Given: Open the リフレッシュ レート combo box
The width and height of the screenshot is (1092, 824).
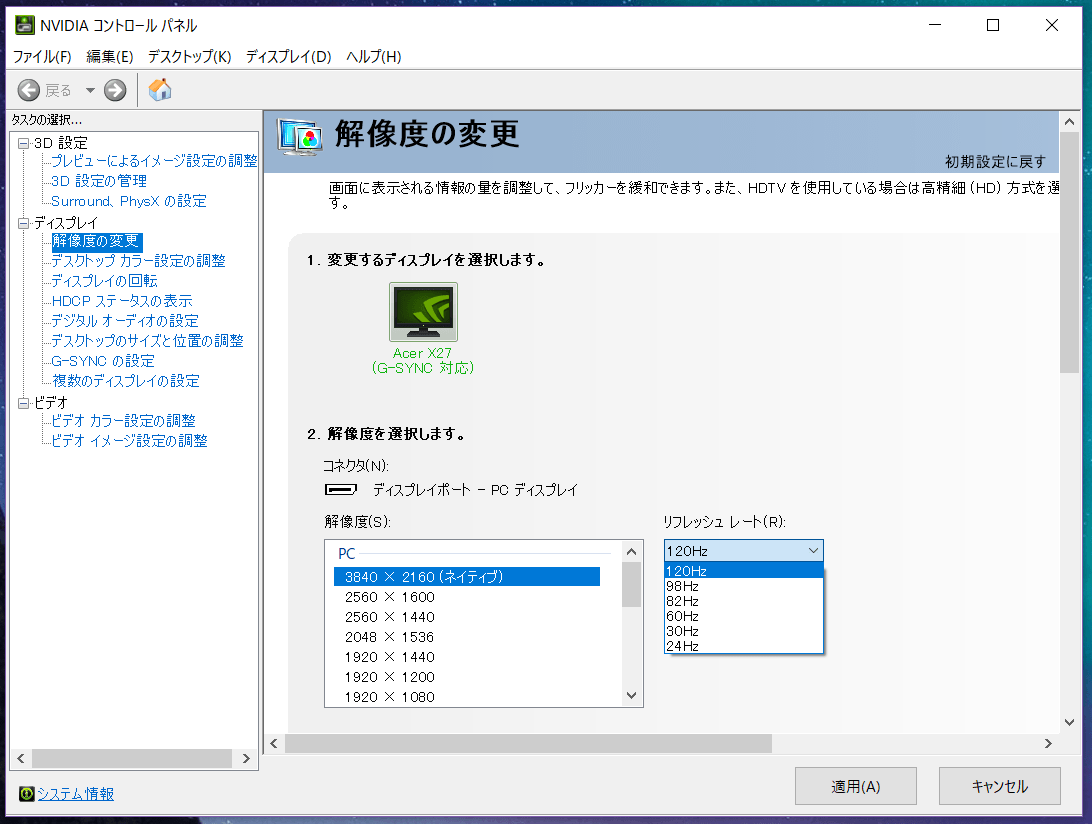Looking at the screenshot, I should [x=743, y=551].
